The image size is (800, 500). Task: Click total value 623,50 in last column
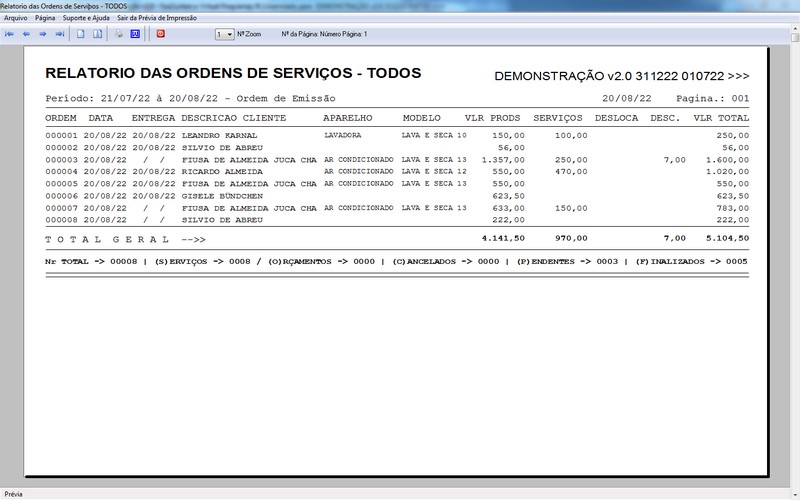(x=733, y=196)
